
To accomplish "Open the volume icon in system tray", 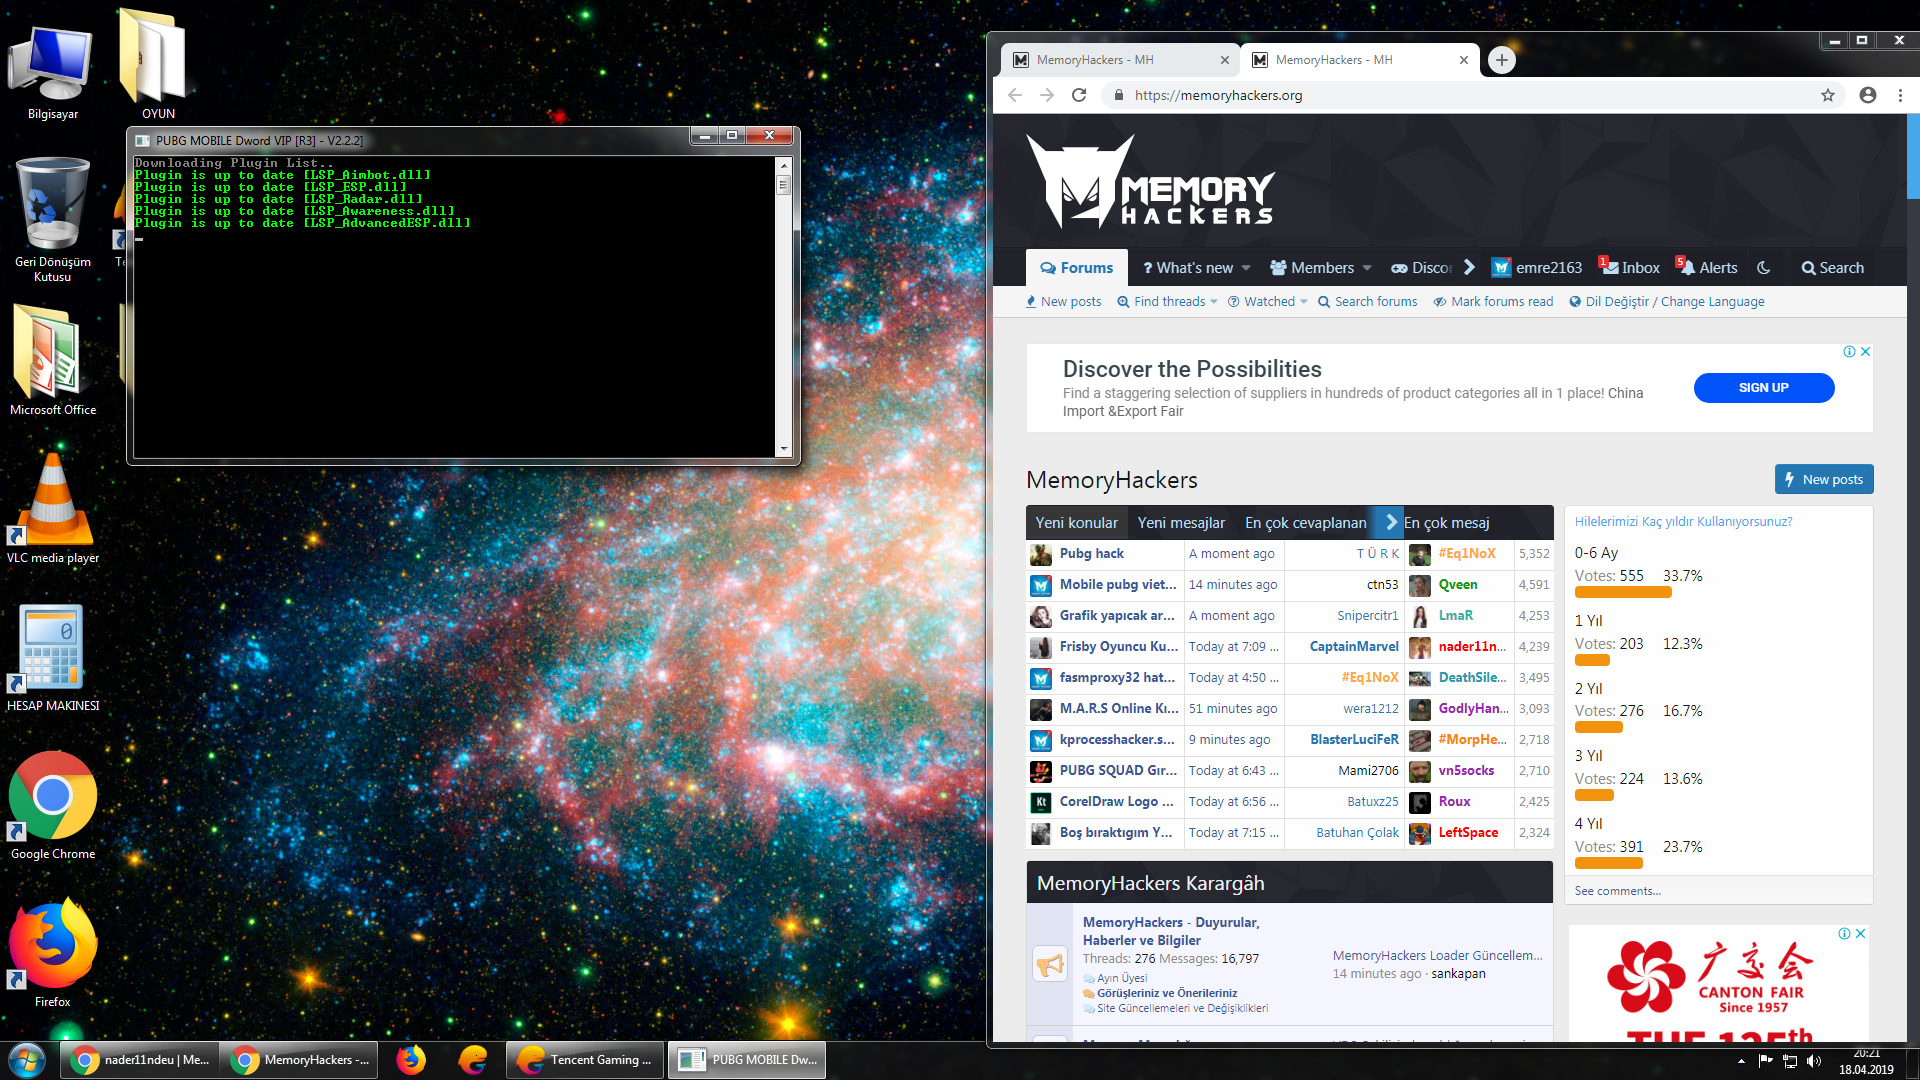I will click(1814, 1061).
